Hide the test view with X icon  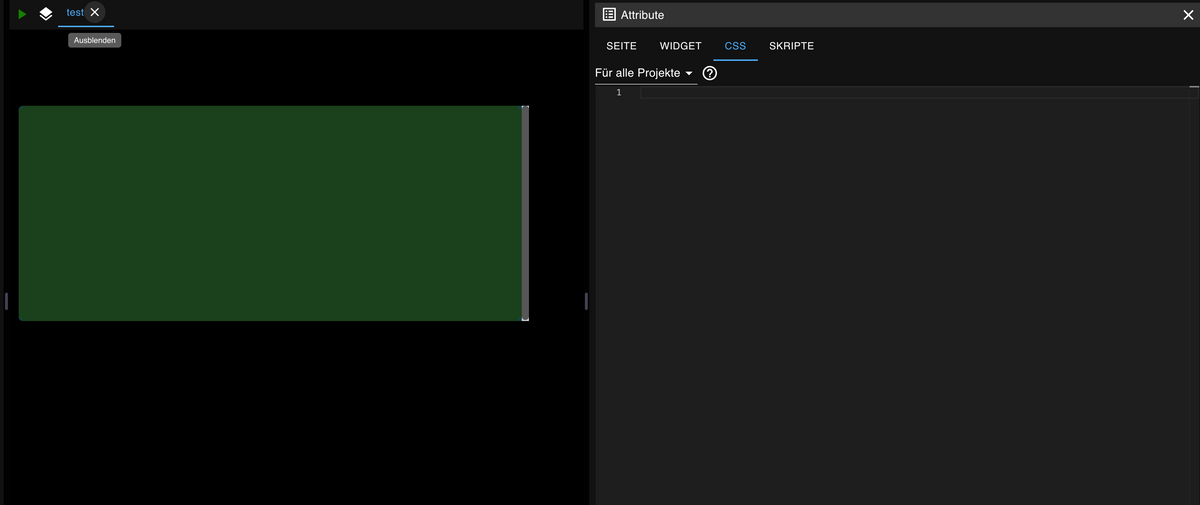(x=95, y=12)
